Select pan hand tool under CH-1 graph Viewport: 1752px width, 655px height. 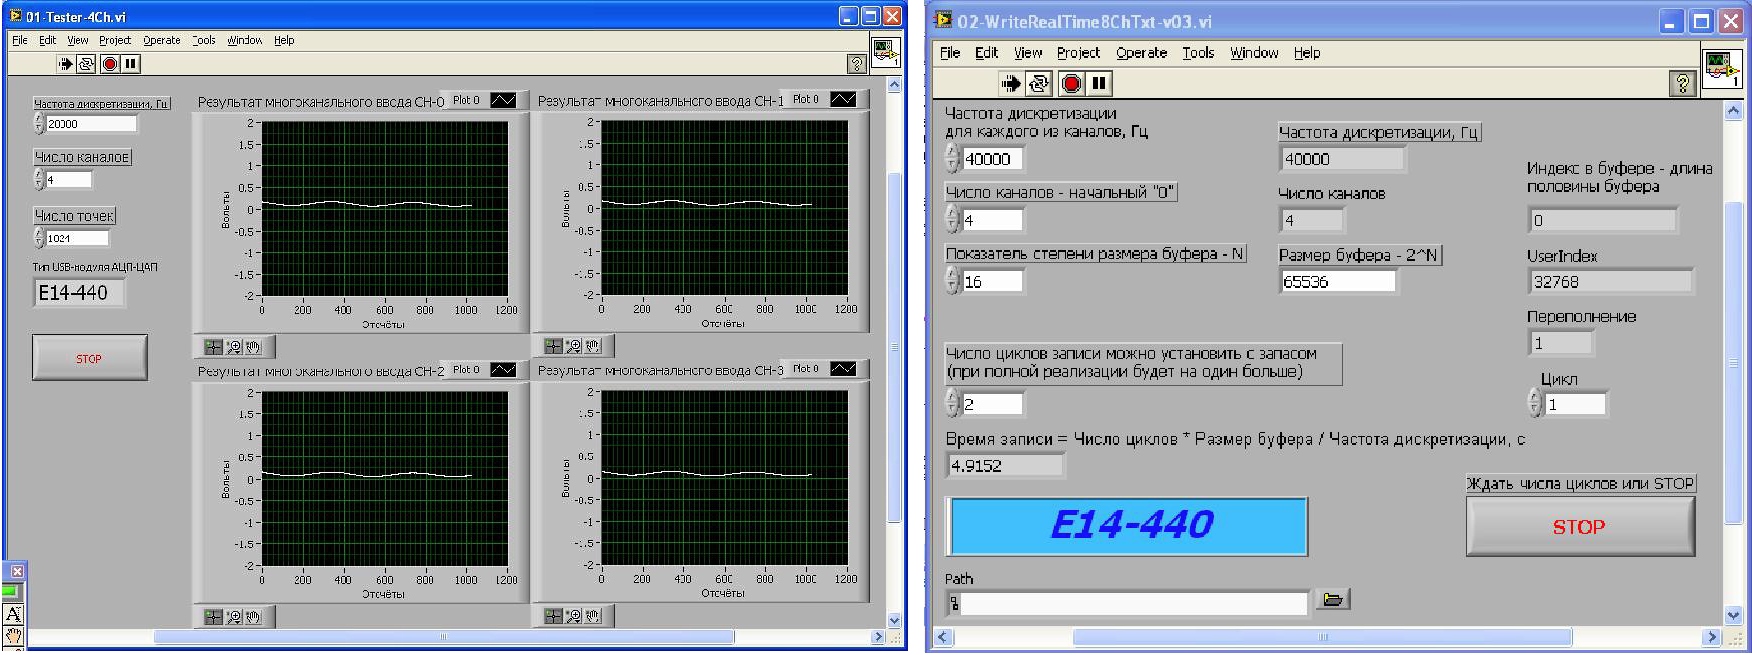coord(593,346)
